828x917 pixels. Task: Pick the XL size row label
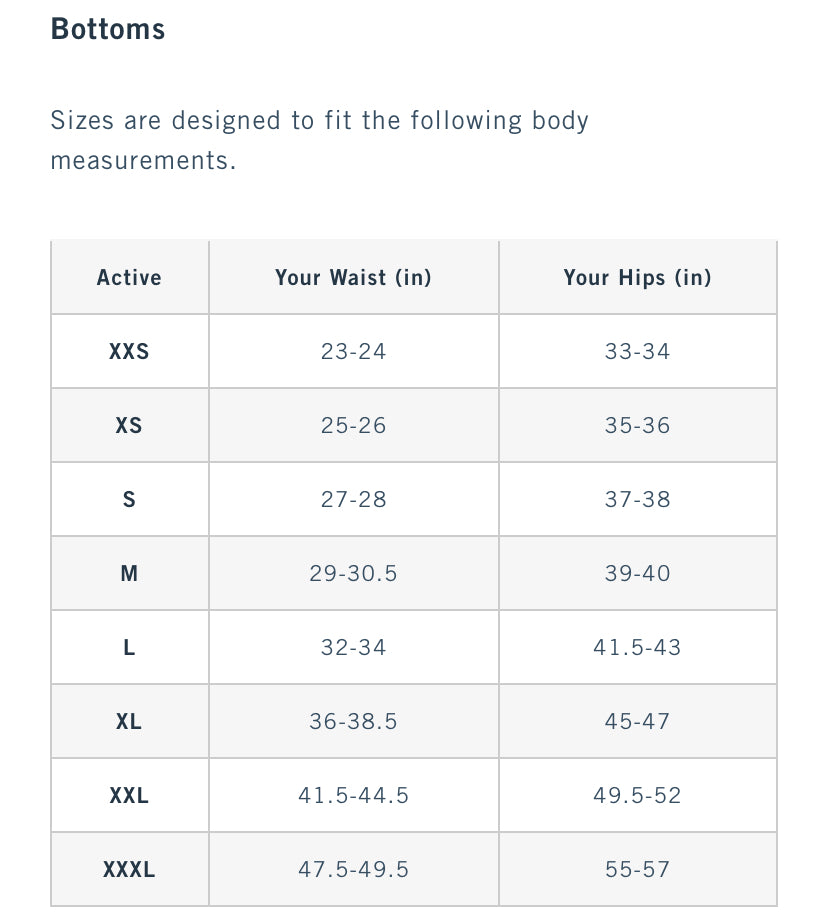129,722
